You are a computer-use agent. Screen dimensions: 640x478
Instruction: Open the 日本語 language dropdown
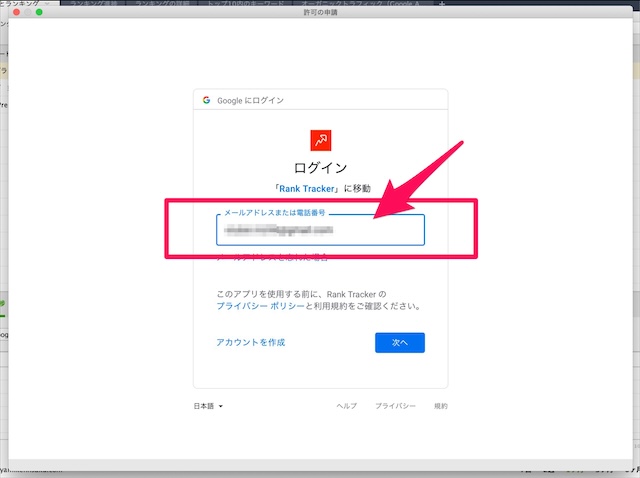pos(208,406)
